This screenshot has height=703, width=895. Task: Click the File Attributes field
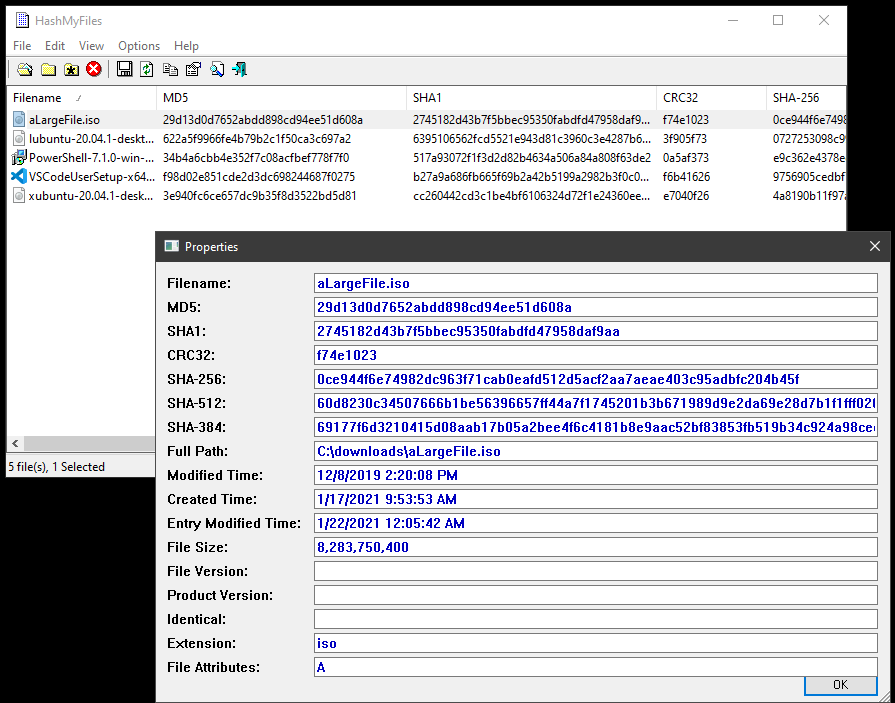click(x=595, y=666)
